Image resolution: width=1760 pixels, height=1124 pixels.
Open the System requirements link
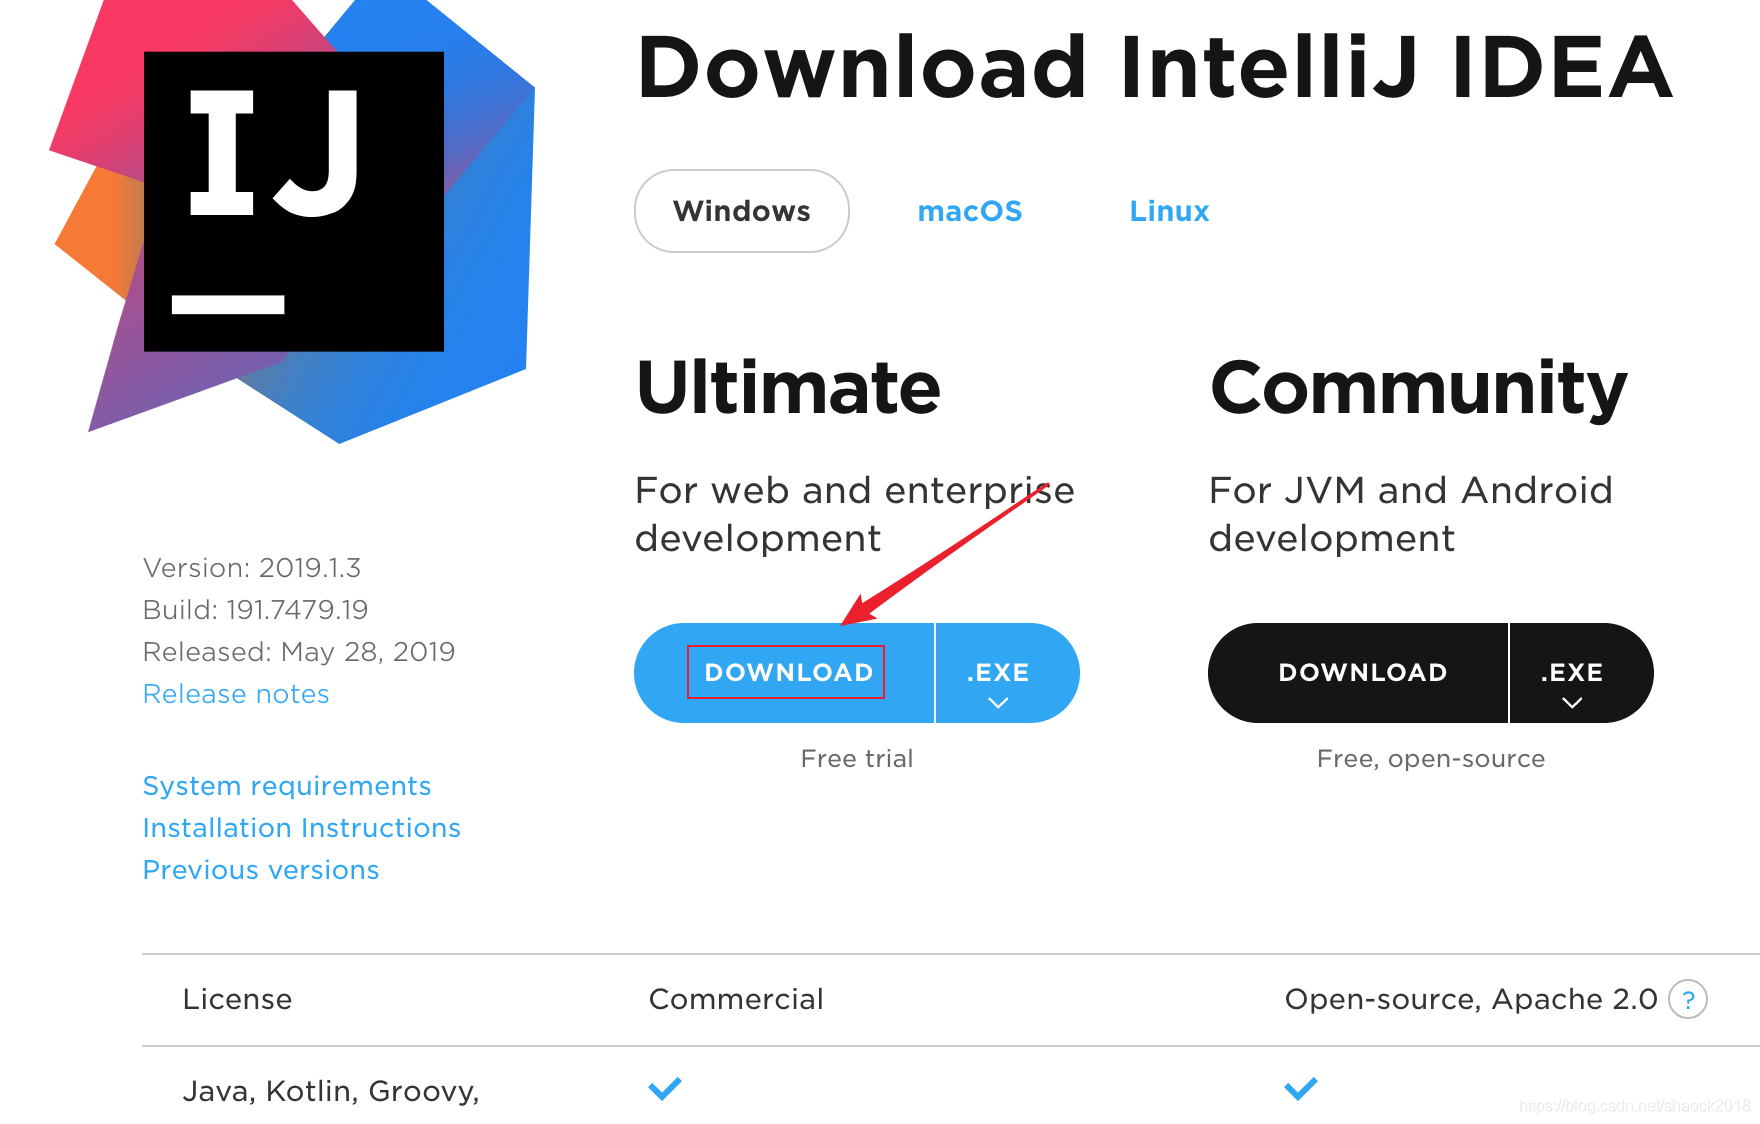pos(287,786)
